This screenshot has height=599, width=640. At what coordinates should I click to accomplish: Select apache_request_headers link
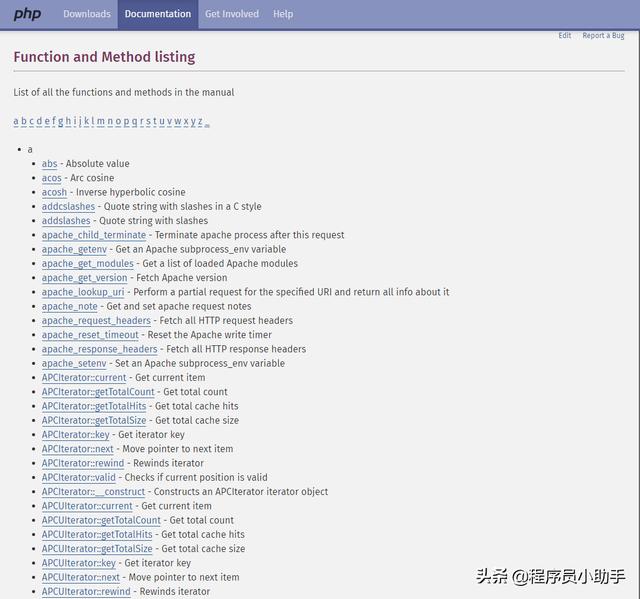pyautogui.click(x=96, y=321)
